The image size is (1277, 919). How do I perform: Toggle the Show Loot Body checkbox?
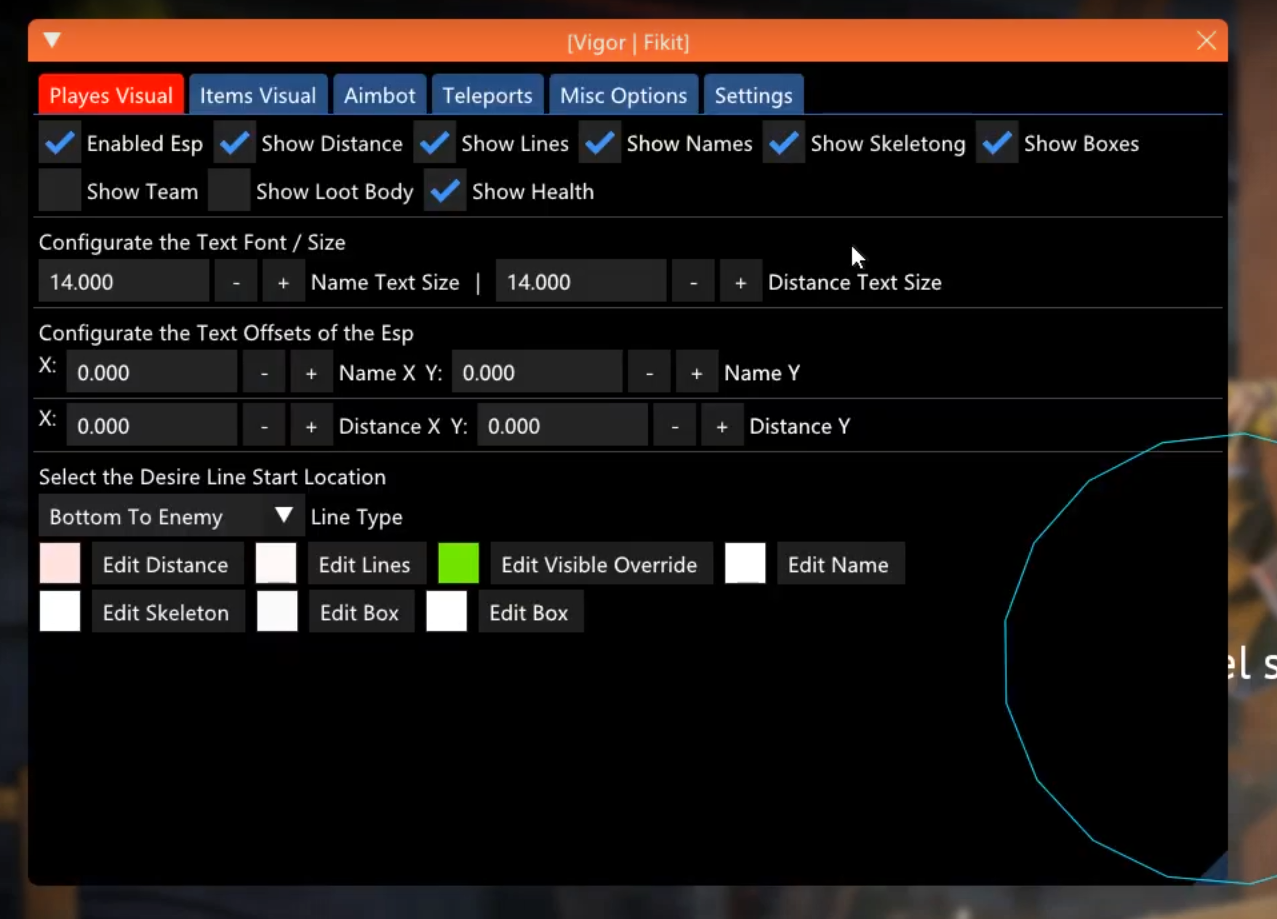click(x=229, y=192)
